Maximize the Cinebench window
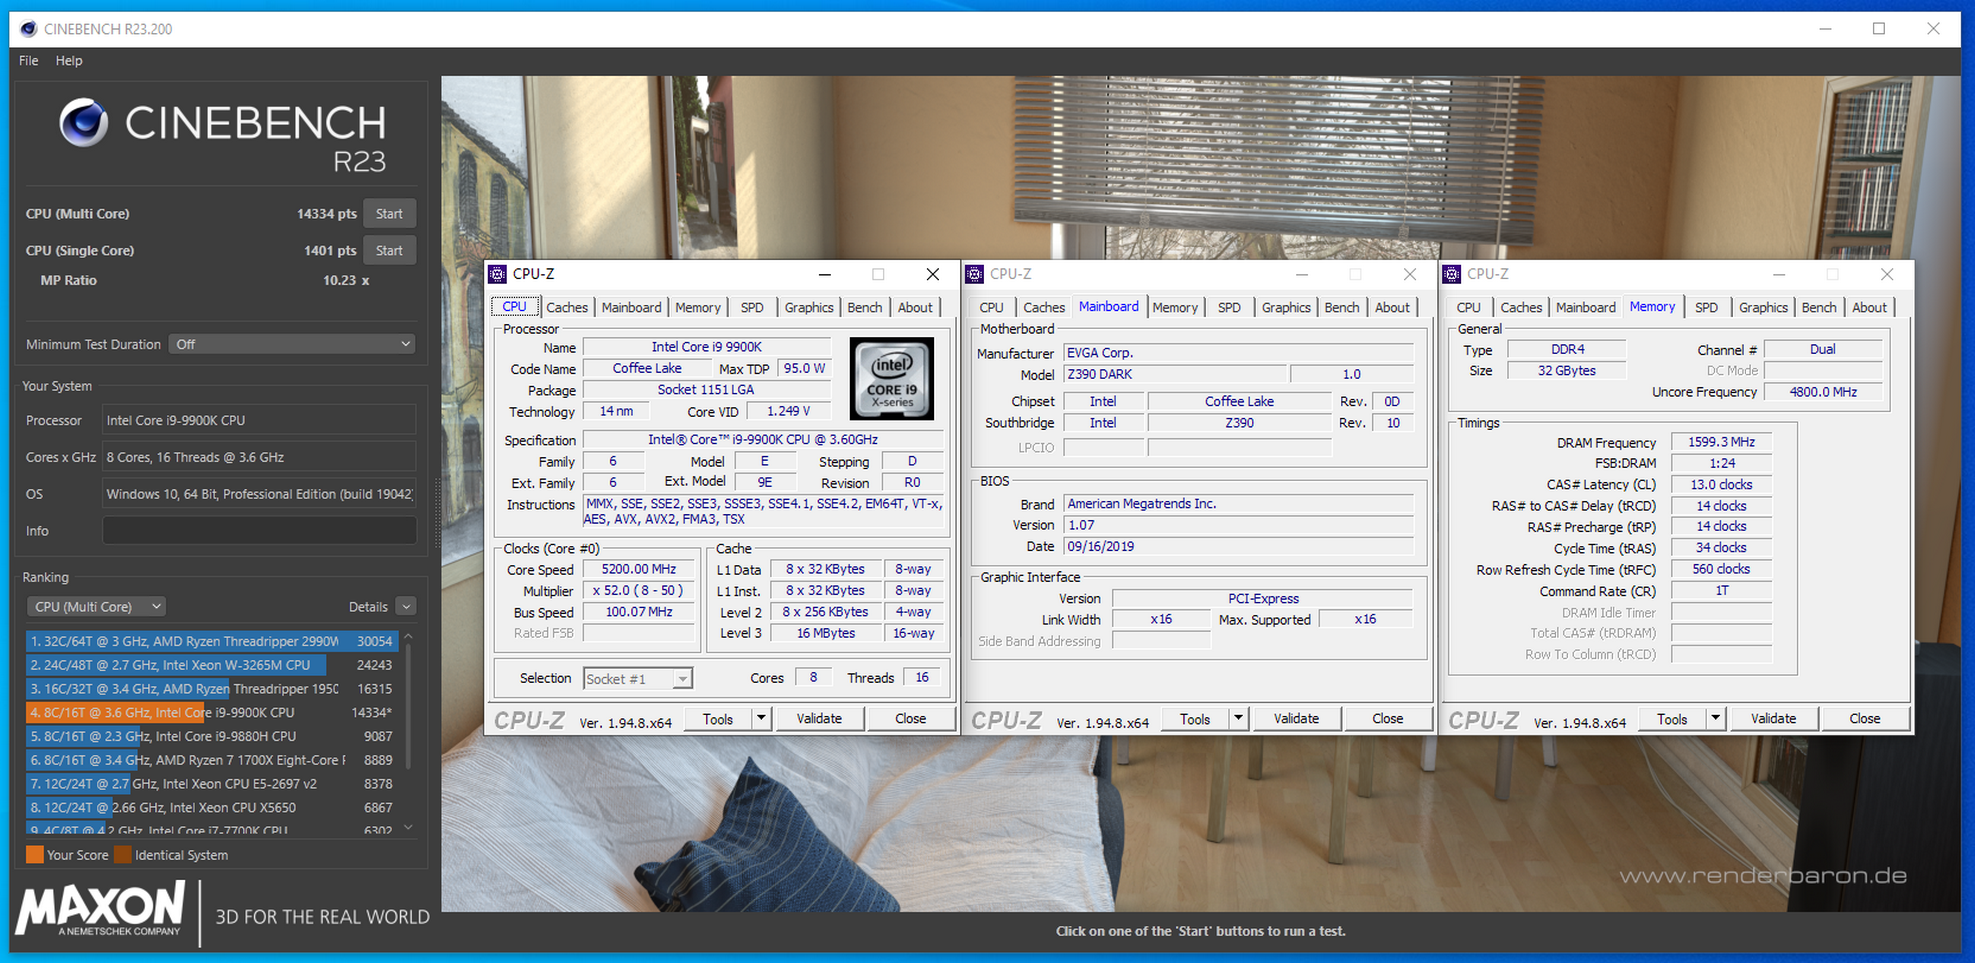The height and width of the screenshot is (963, 1975). [x=1879, y=29]
